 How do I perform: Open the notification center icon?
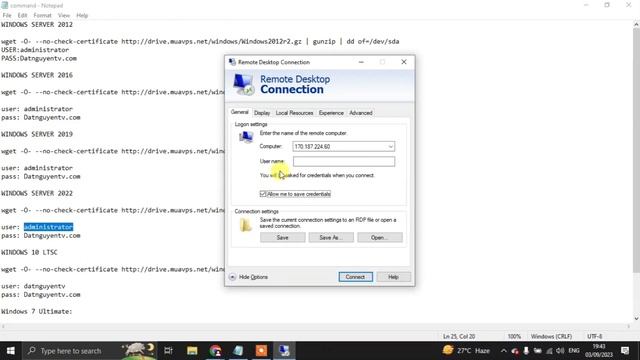pyautogui.click(x=625, y=351)
